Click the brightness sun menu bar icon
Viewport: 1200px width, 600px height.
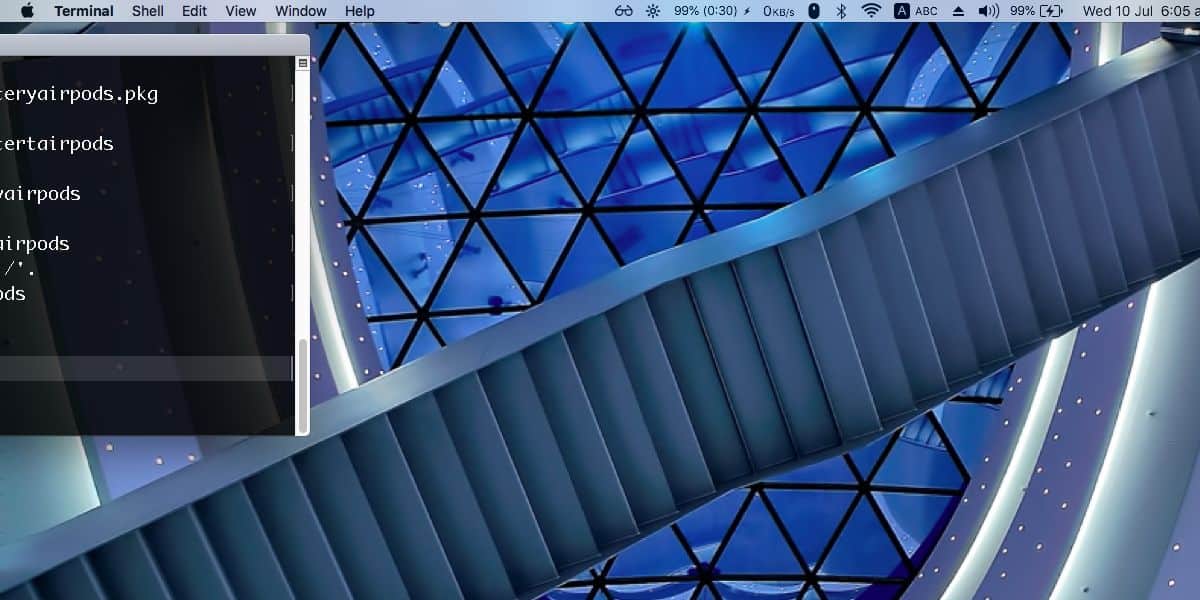coord(653,11)
